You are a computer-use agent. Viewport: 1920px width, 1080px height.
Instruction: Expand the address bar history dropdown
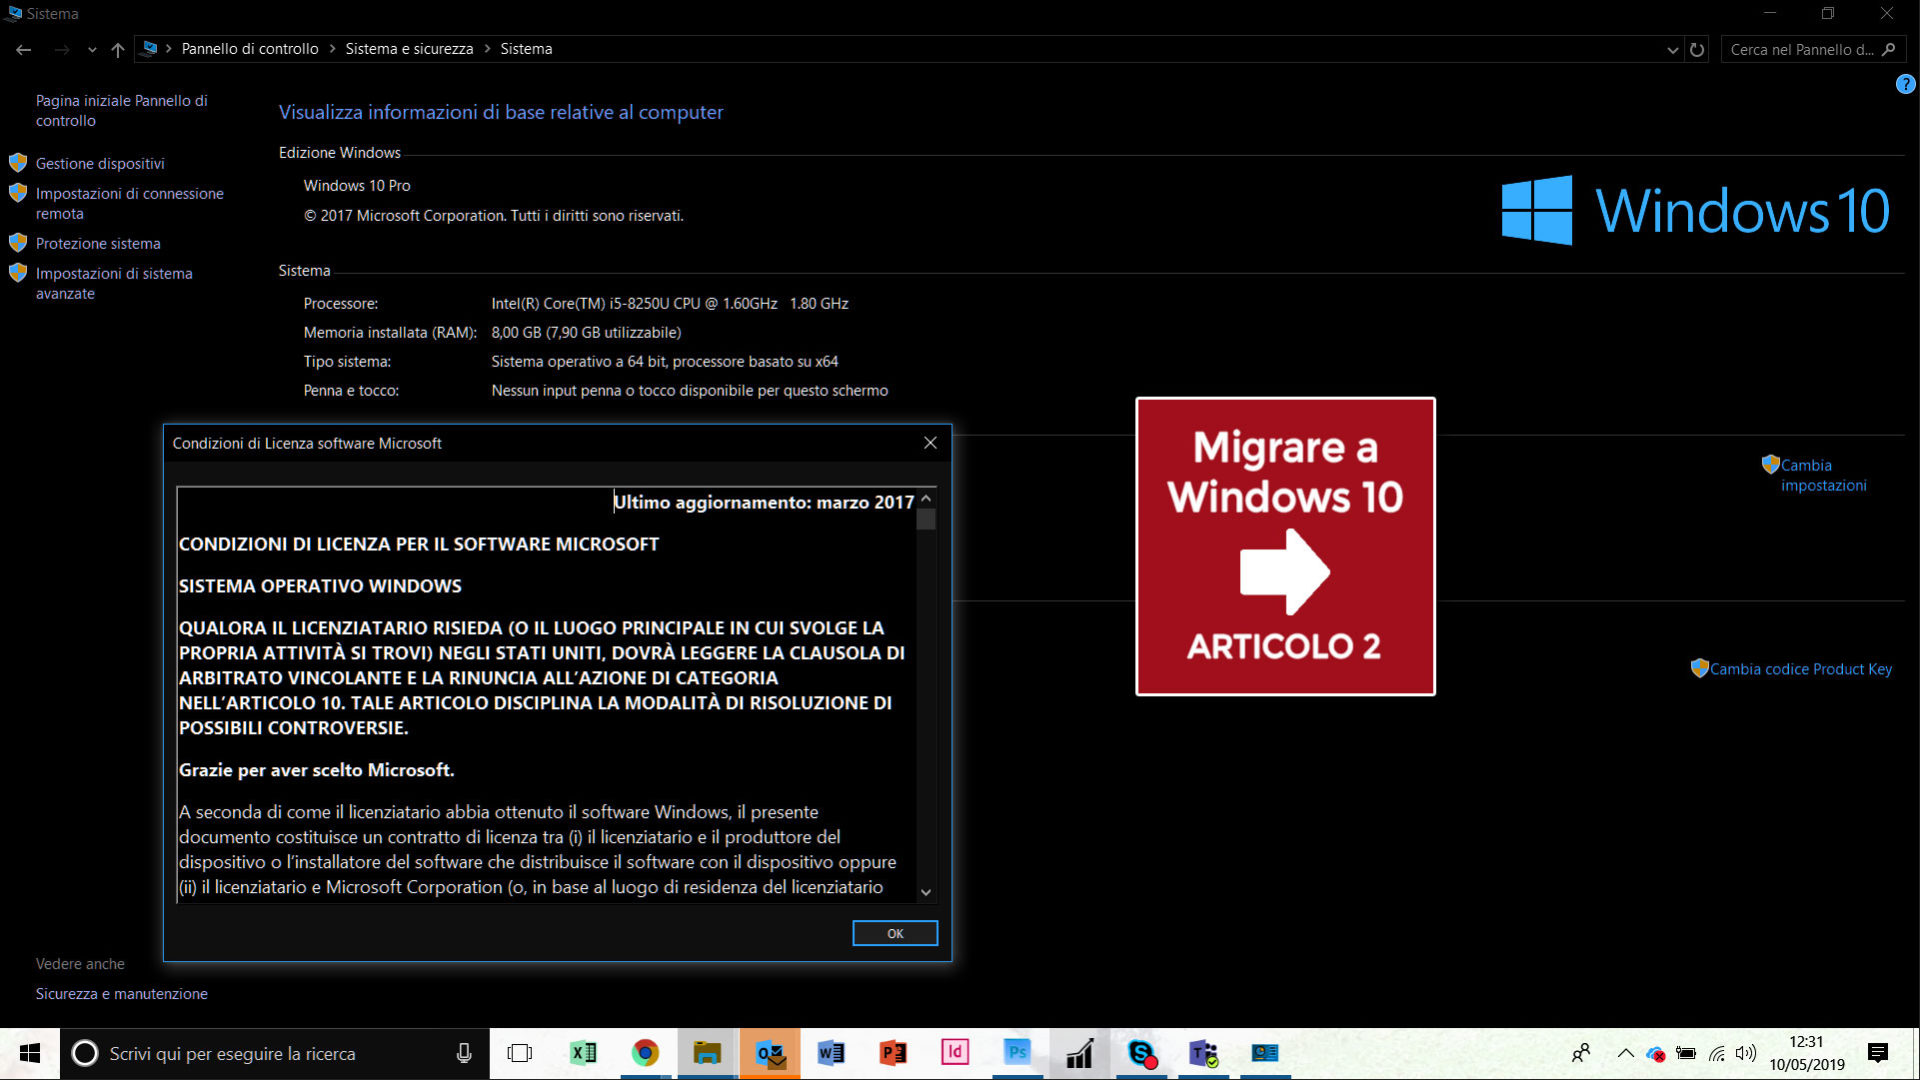coord(1673,49)
